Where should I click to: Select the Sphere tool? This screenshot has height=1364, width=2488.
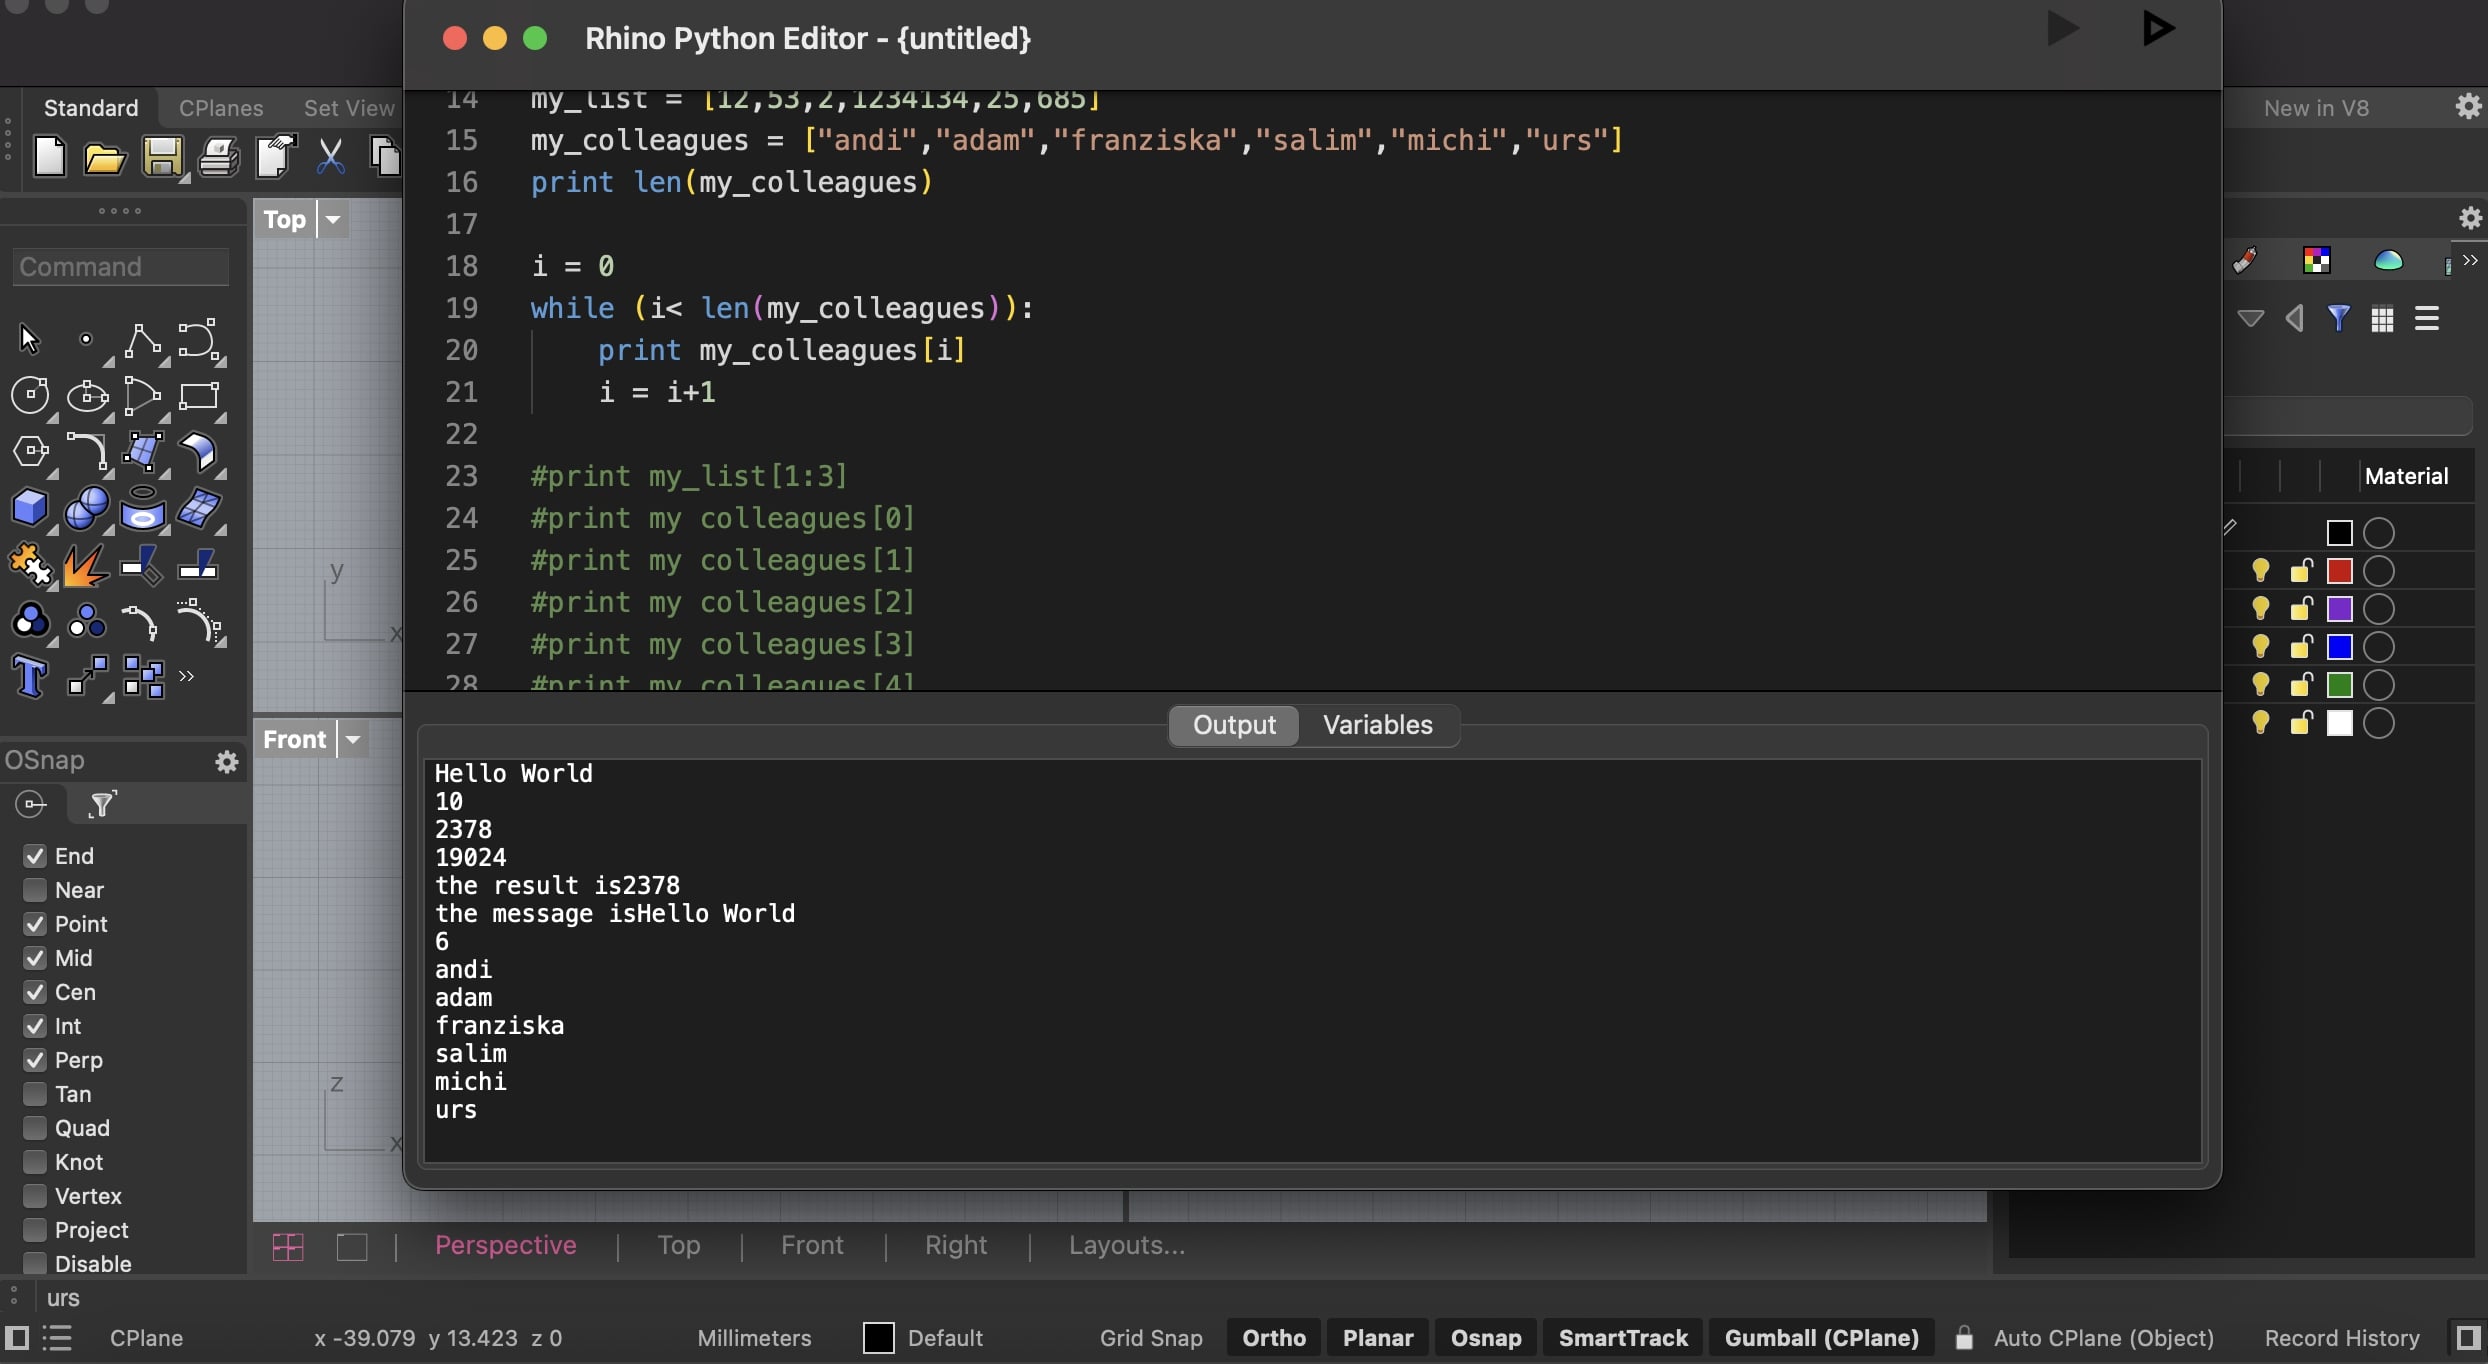tap(85, 508)
